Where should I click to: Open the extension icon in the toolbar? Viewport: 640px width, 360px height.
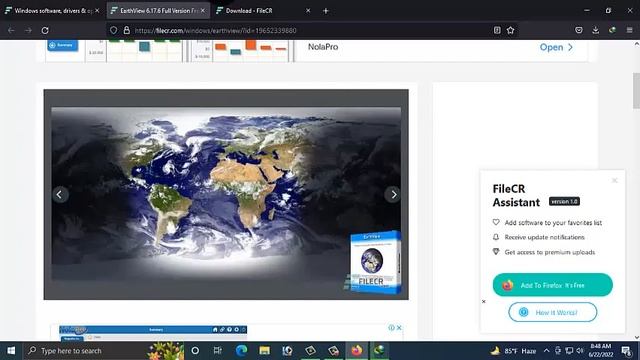pos(612,30)
